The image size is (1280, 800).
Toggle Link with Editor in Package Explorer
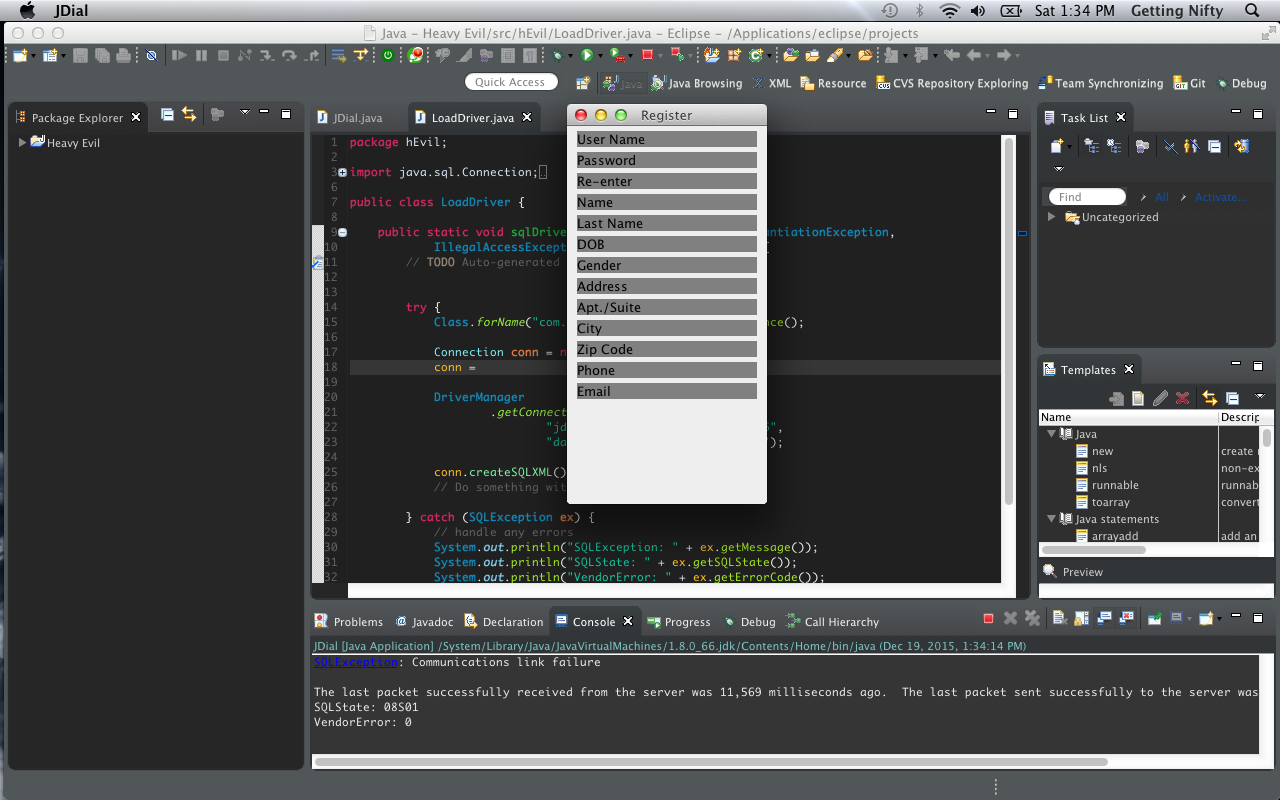189,115
